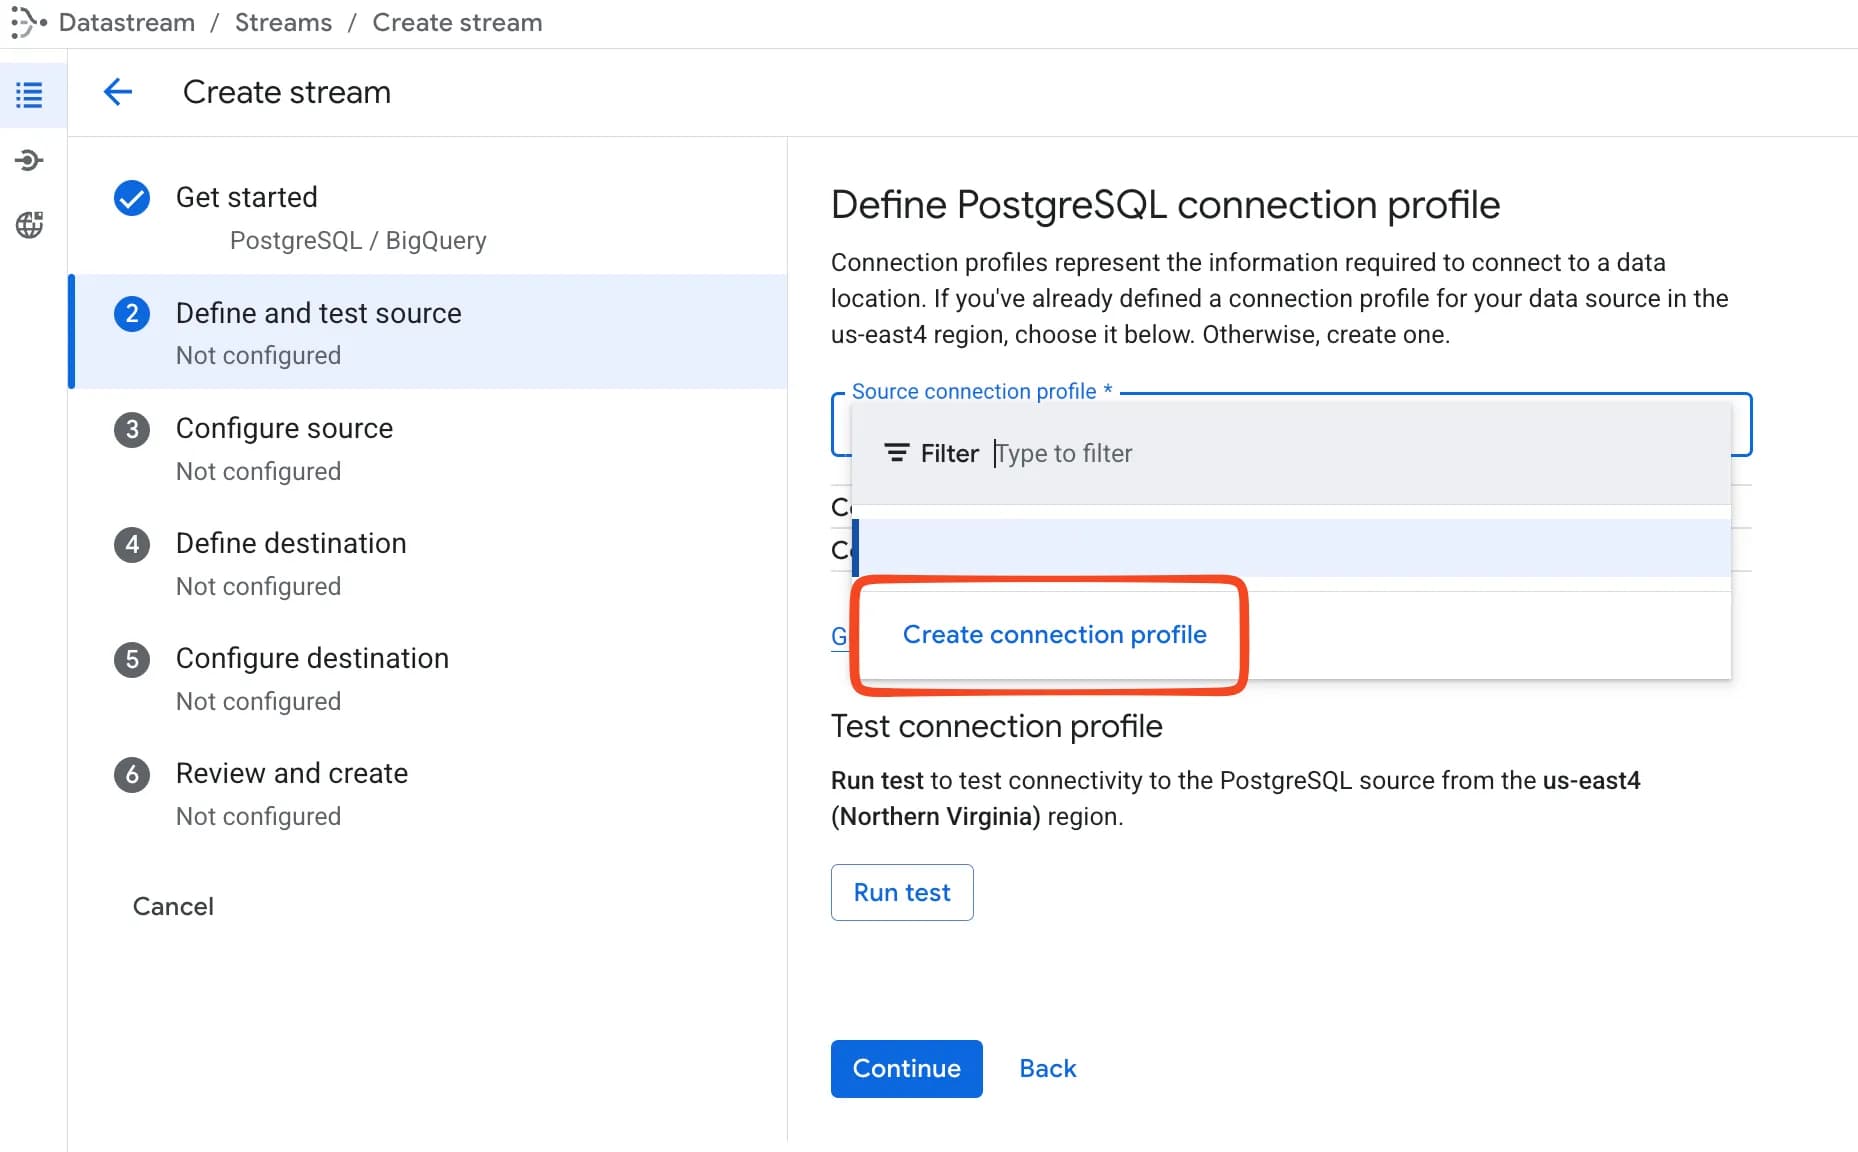Select the Connection profiles sidebar icon
Screen dimensions: 1858x1152
(29, 160)
